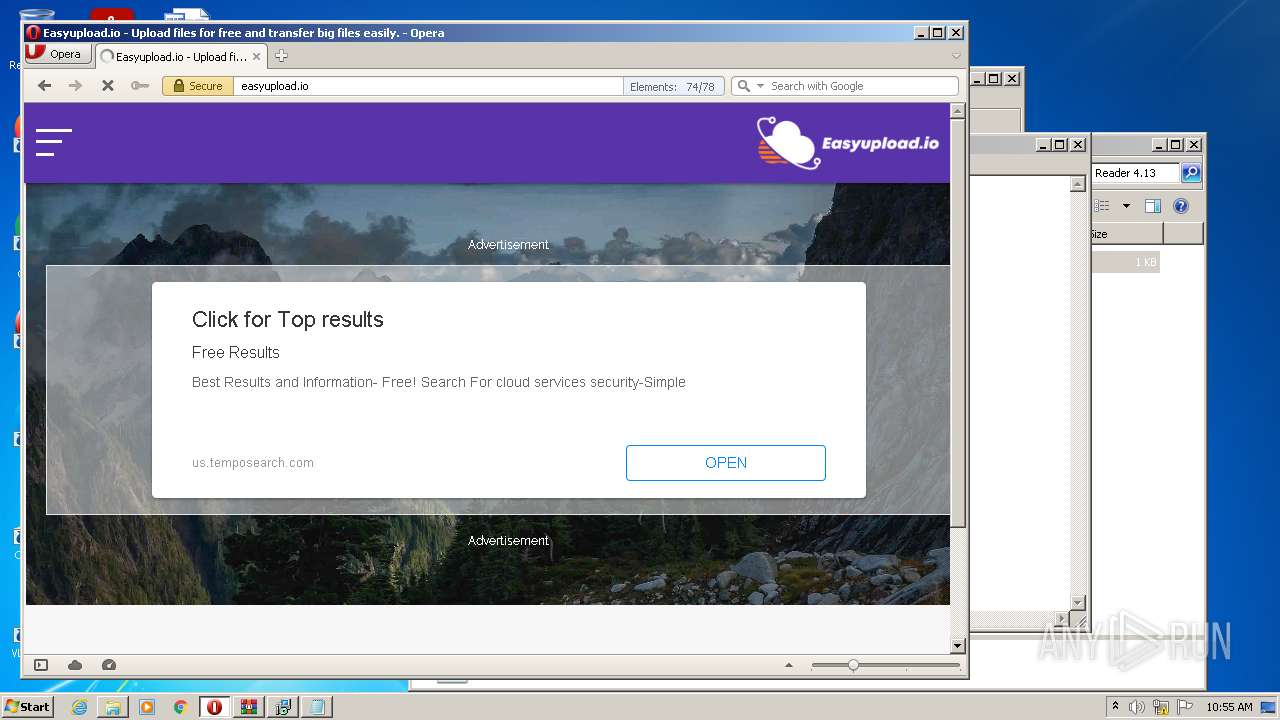Click the scrollbar up arrow in middle rear window
This screenshot has height=720, width=1280.
[1077, 184]
